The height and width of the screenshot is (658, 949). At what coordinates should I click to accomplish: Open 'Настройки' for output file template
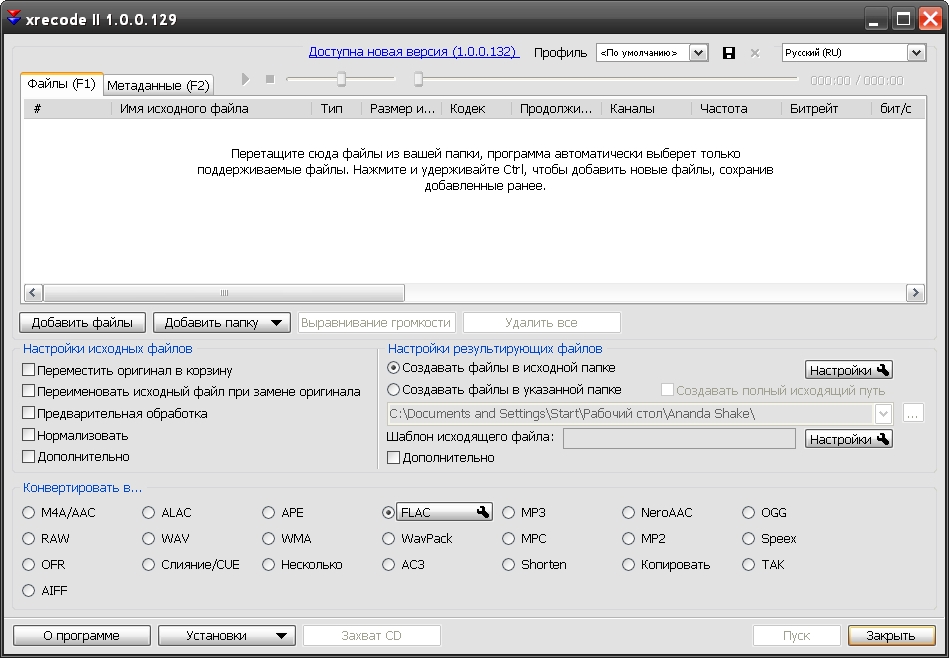[x=849, y=439]
